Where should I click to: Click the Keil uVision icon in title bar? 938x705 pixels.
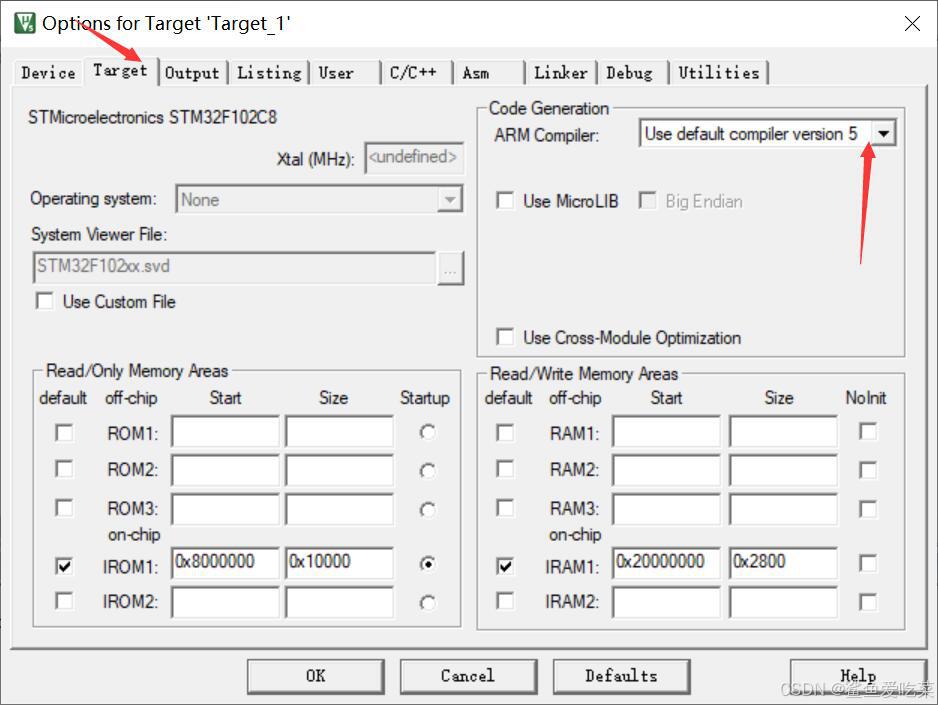25,23
